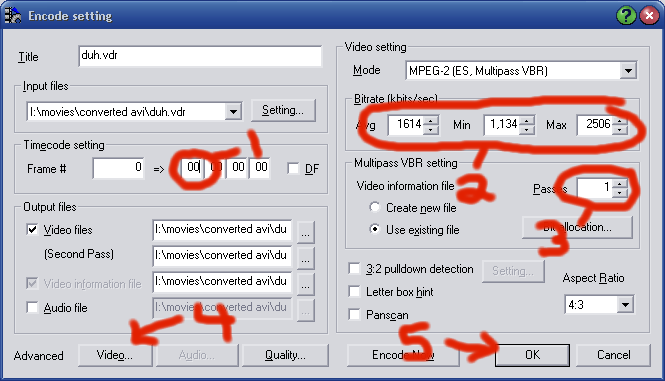Image resolution: width=665 pixels, height=381 pixels.
Task: Click the timecode hours field
Action: [193, 168]
